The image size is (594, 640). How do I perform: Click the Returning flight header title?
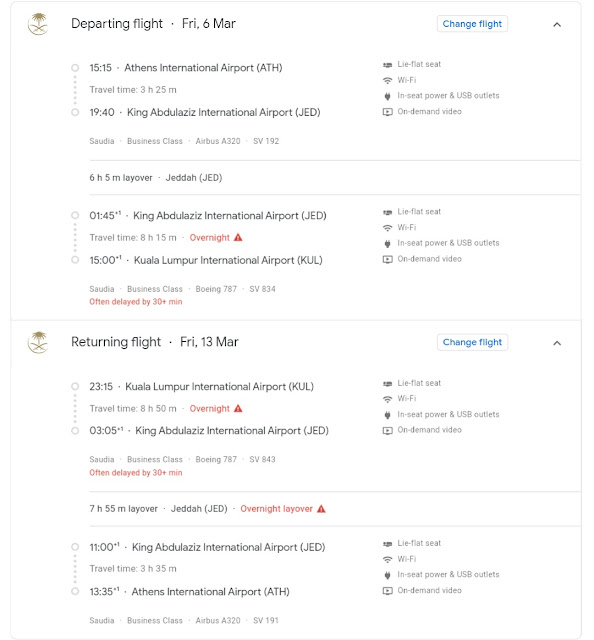pyautogui.click(x=116, y=342)
